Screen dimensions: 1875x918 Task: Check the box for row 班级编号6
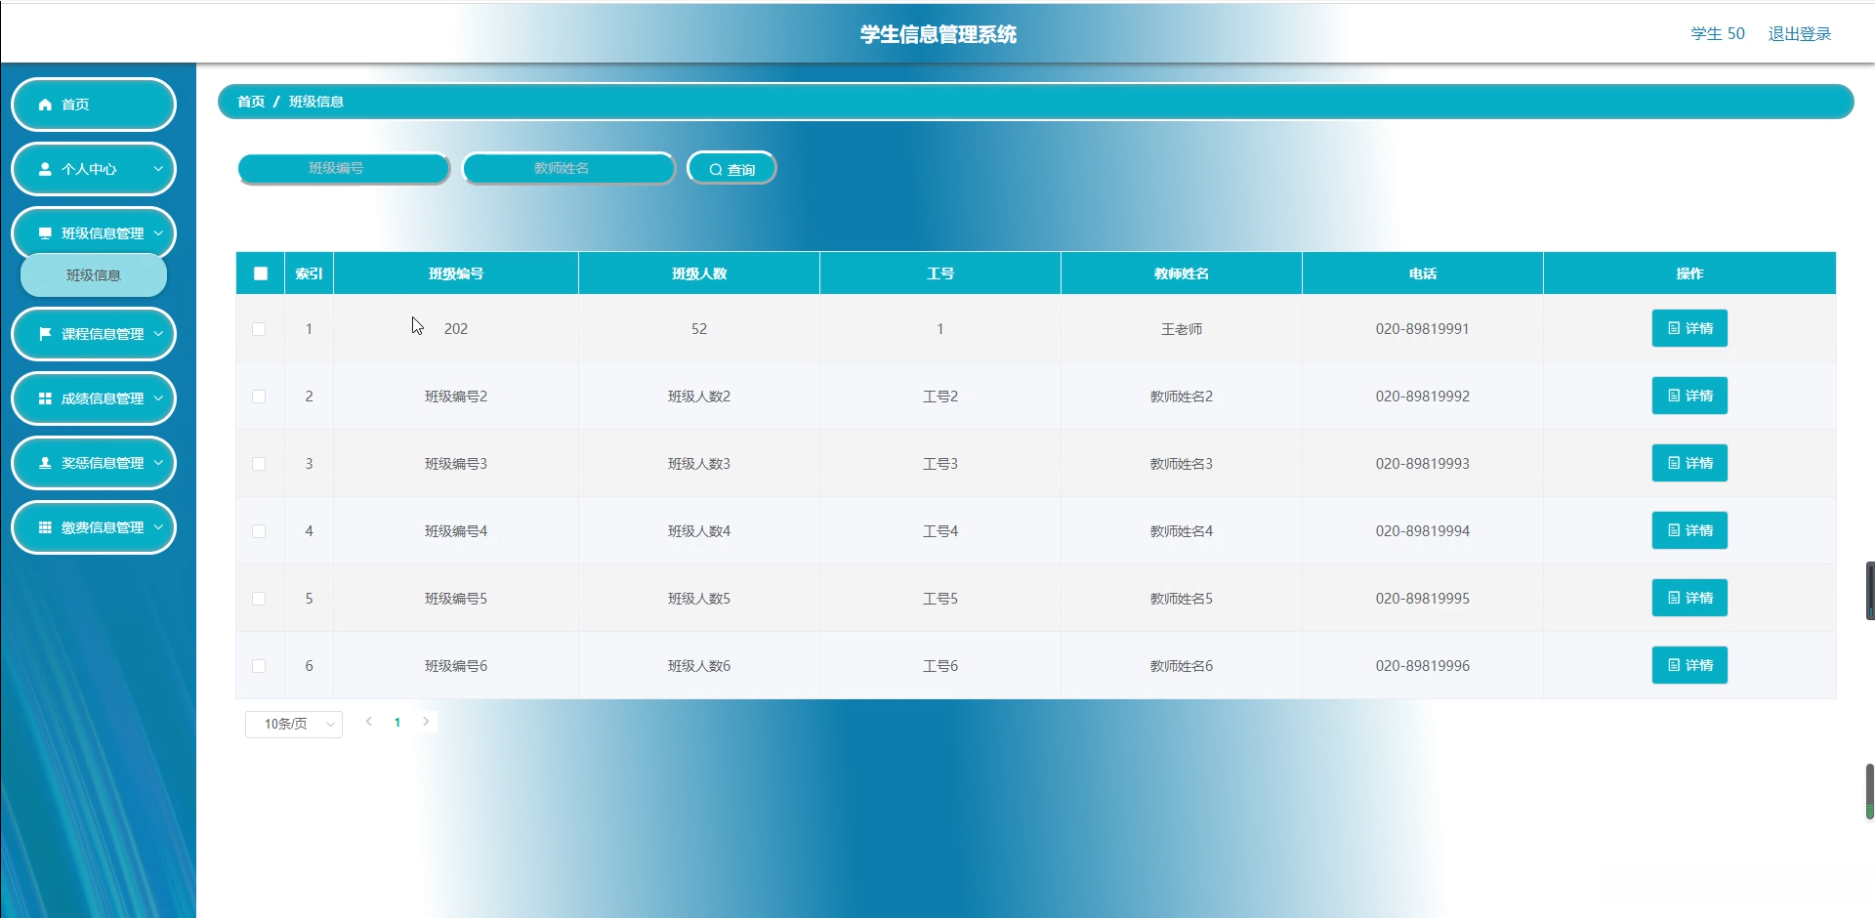click(x=259, y=666)
